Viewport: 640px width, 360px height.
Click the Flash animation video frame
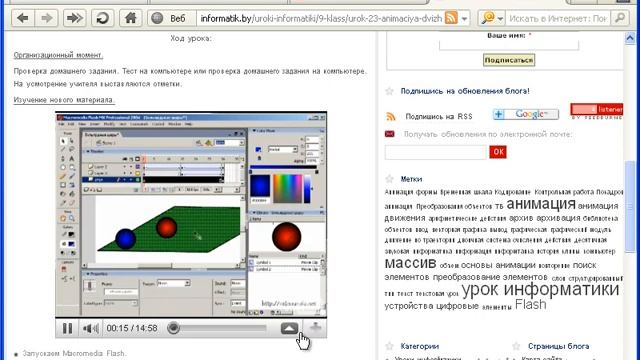coord(191,215)
